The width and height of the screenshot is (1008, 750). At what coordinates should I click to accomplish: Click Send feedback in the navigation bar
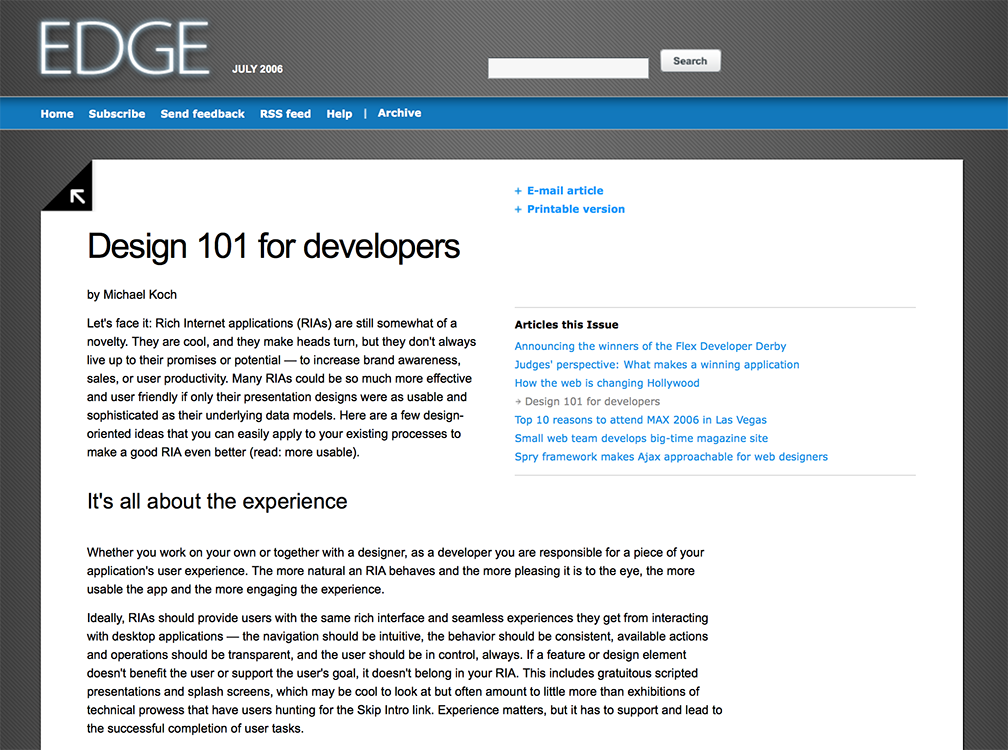pyautogui.click(x=202, y=113)
